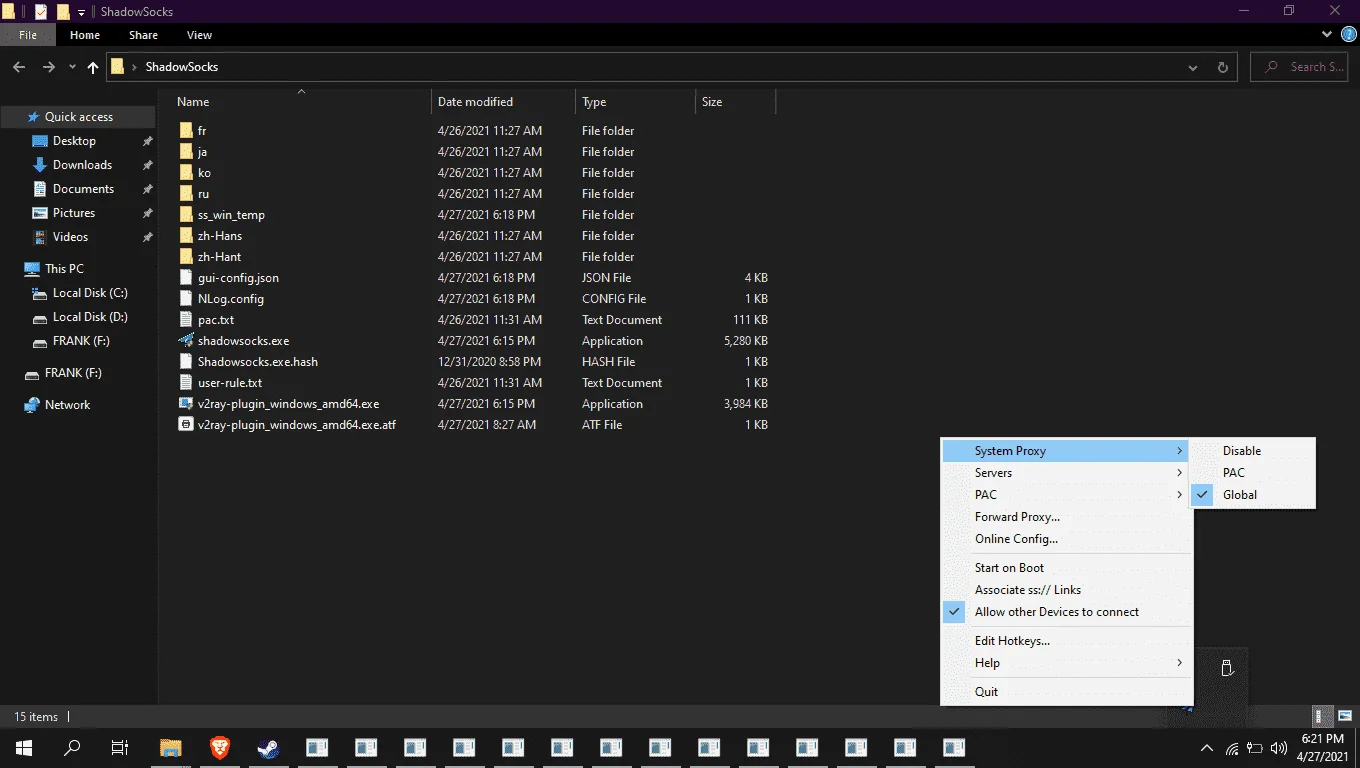Choose Edit Hotkeys... from the menu
Image resolution: width=1360 pixels, height=768 pixels.
click(x=1067, y=641)
